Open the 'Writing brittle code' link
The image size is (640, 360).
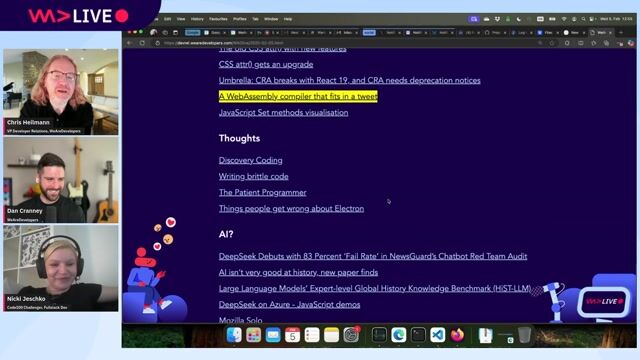click(253, 176)
